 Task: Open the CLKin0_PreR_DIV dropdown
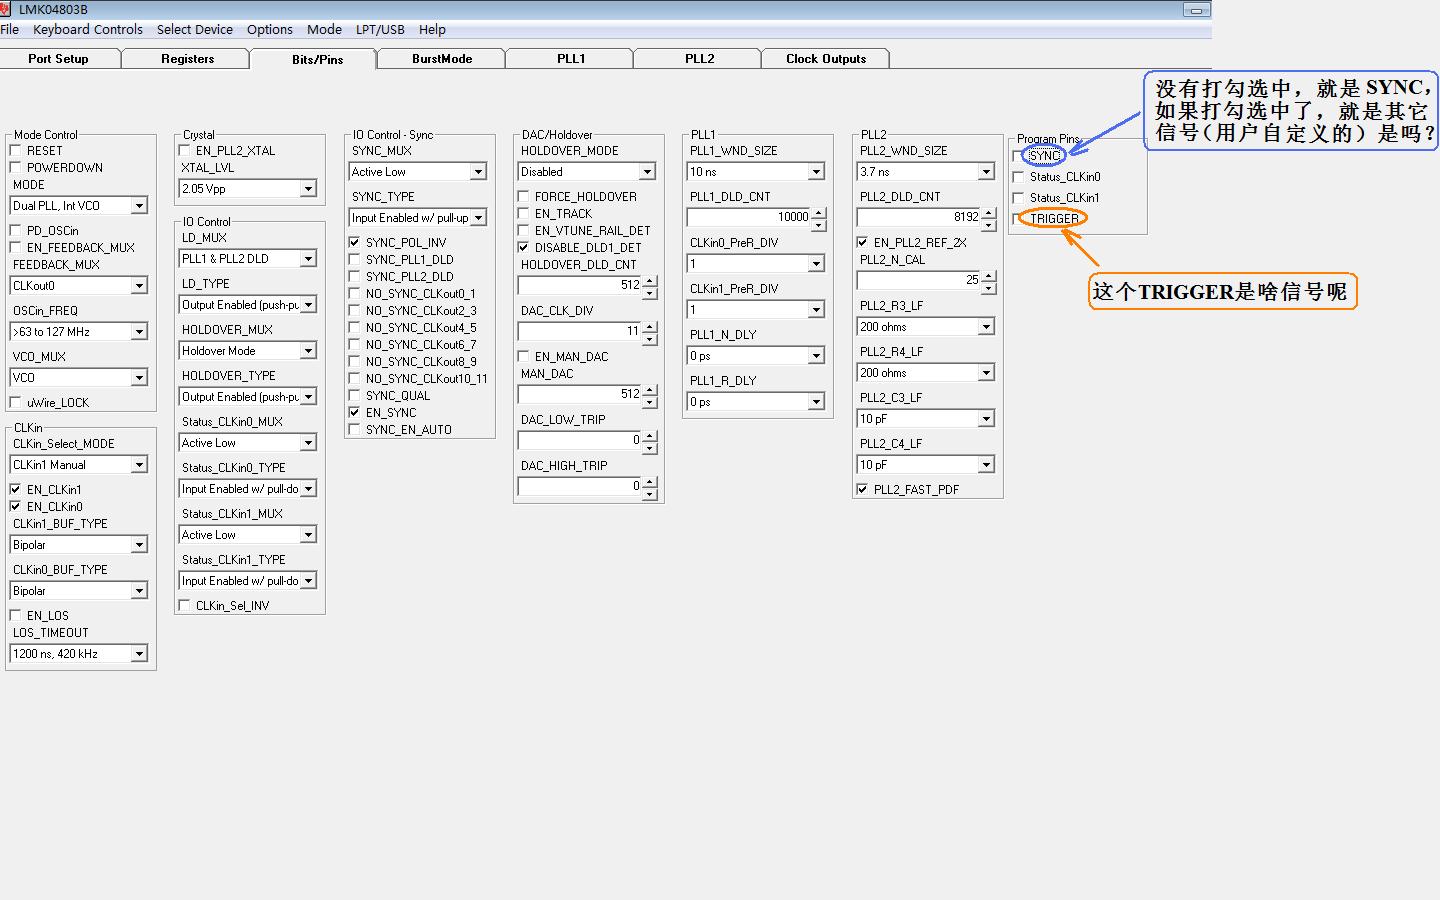756,264
